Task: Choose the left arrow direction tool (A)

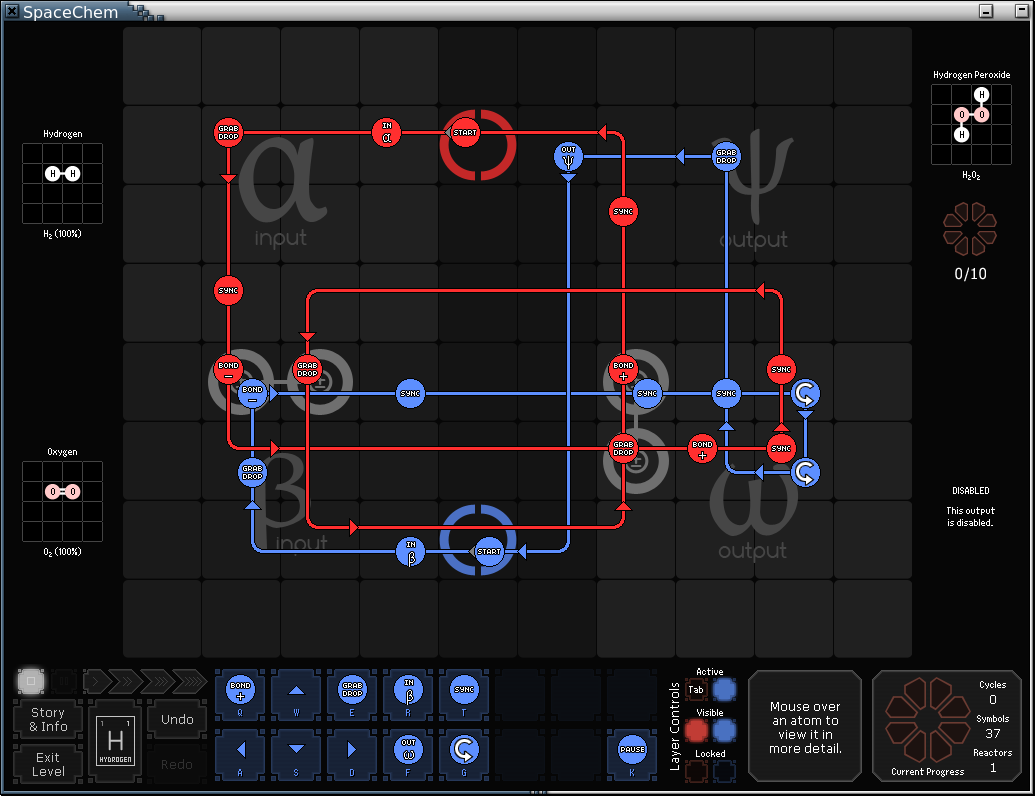Action: point(240,753)
